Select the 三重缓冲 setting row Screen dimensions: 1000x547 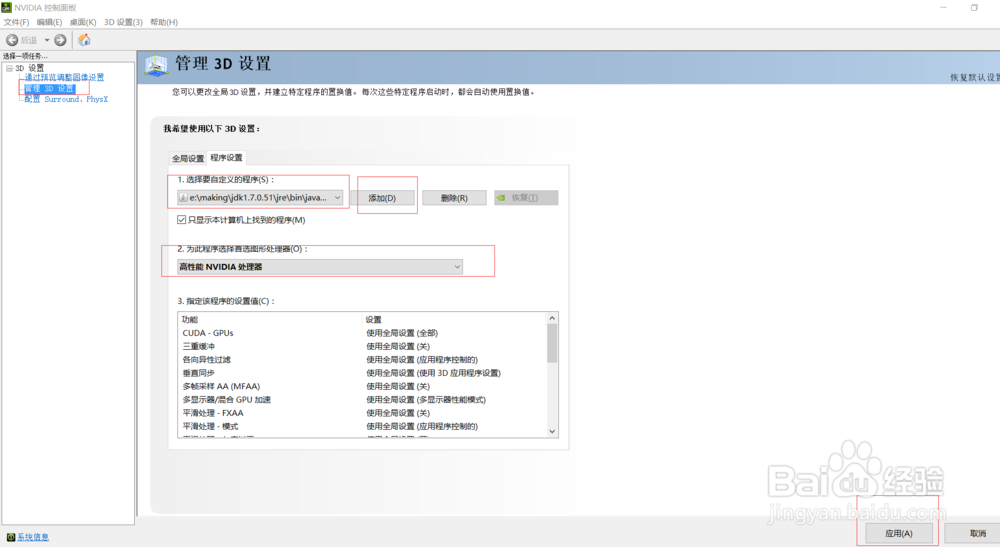tap(362, 346)
